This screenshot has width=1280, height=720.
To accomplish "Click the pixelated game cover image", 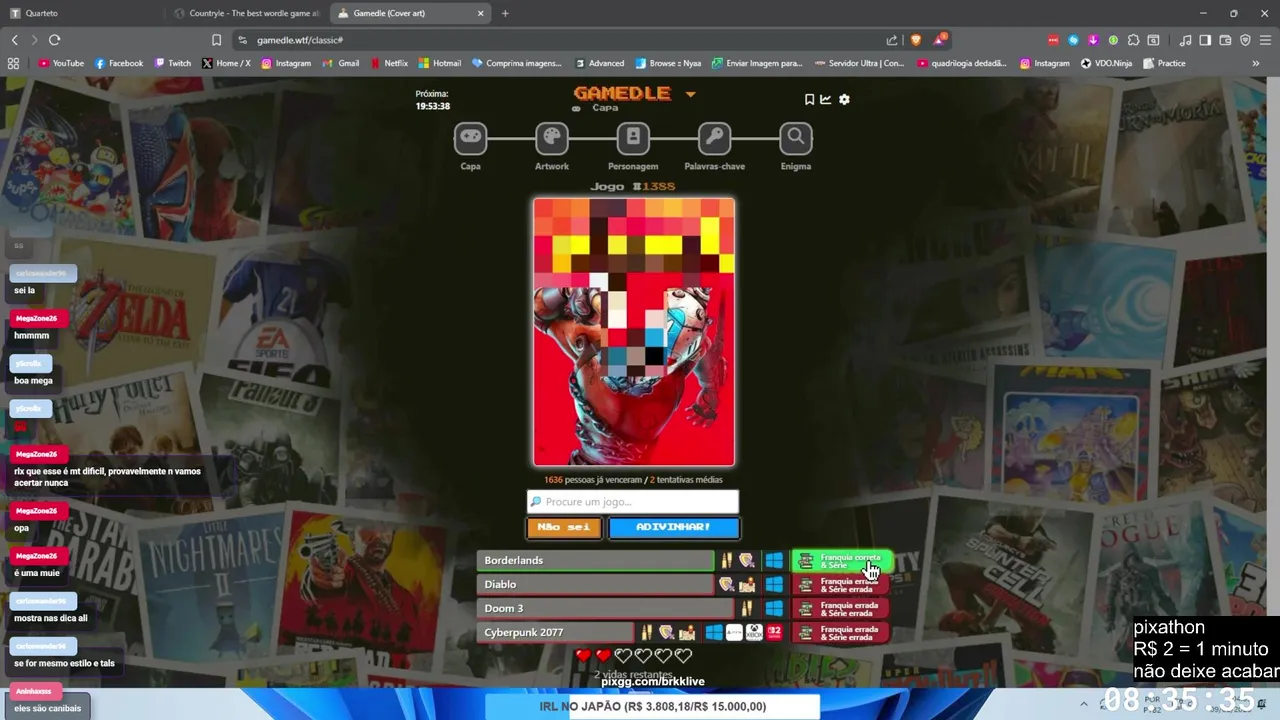I will (634, 332).
